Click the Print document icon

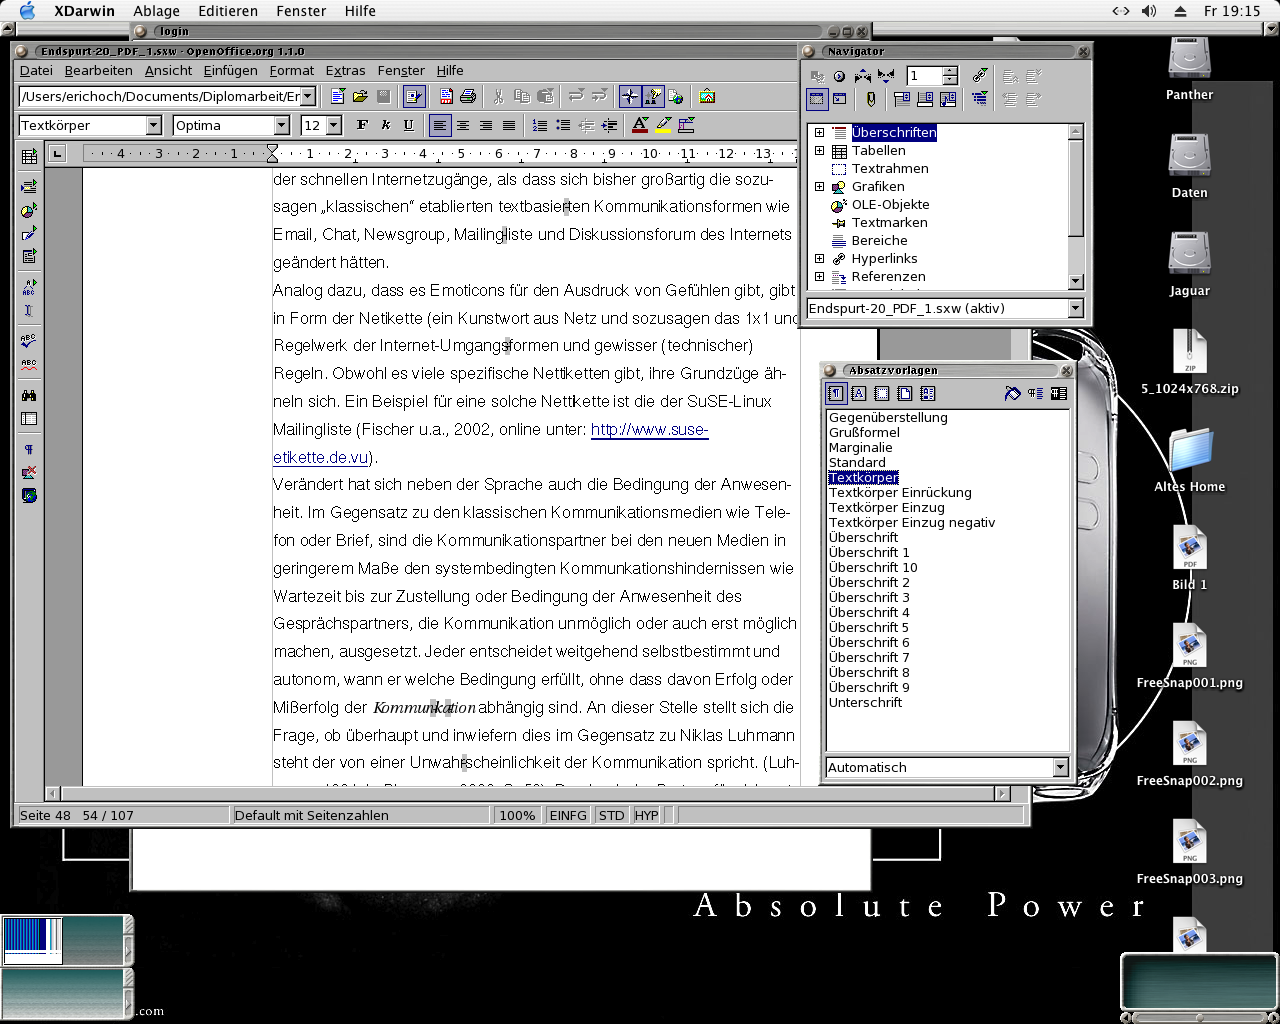pyautogui.click(x=467, y=97)
